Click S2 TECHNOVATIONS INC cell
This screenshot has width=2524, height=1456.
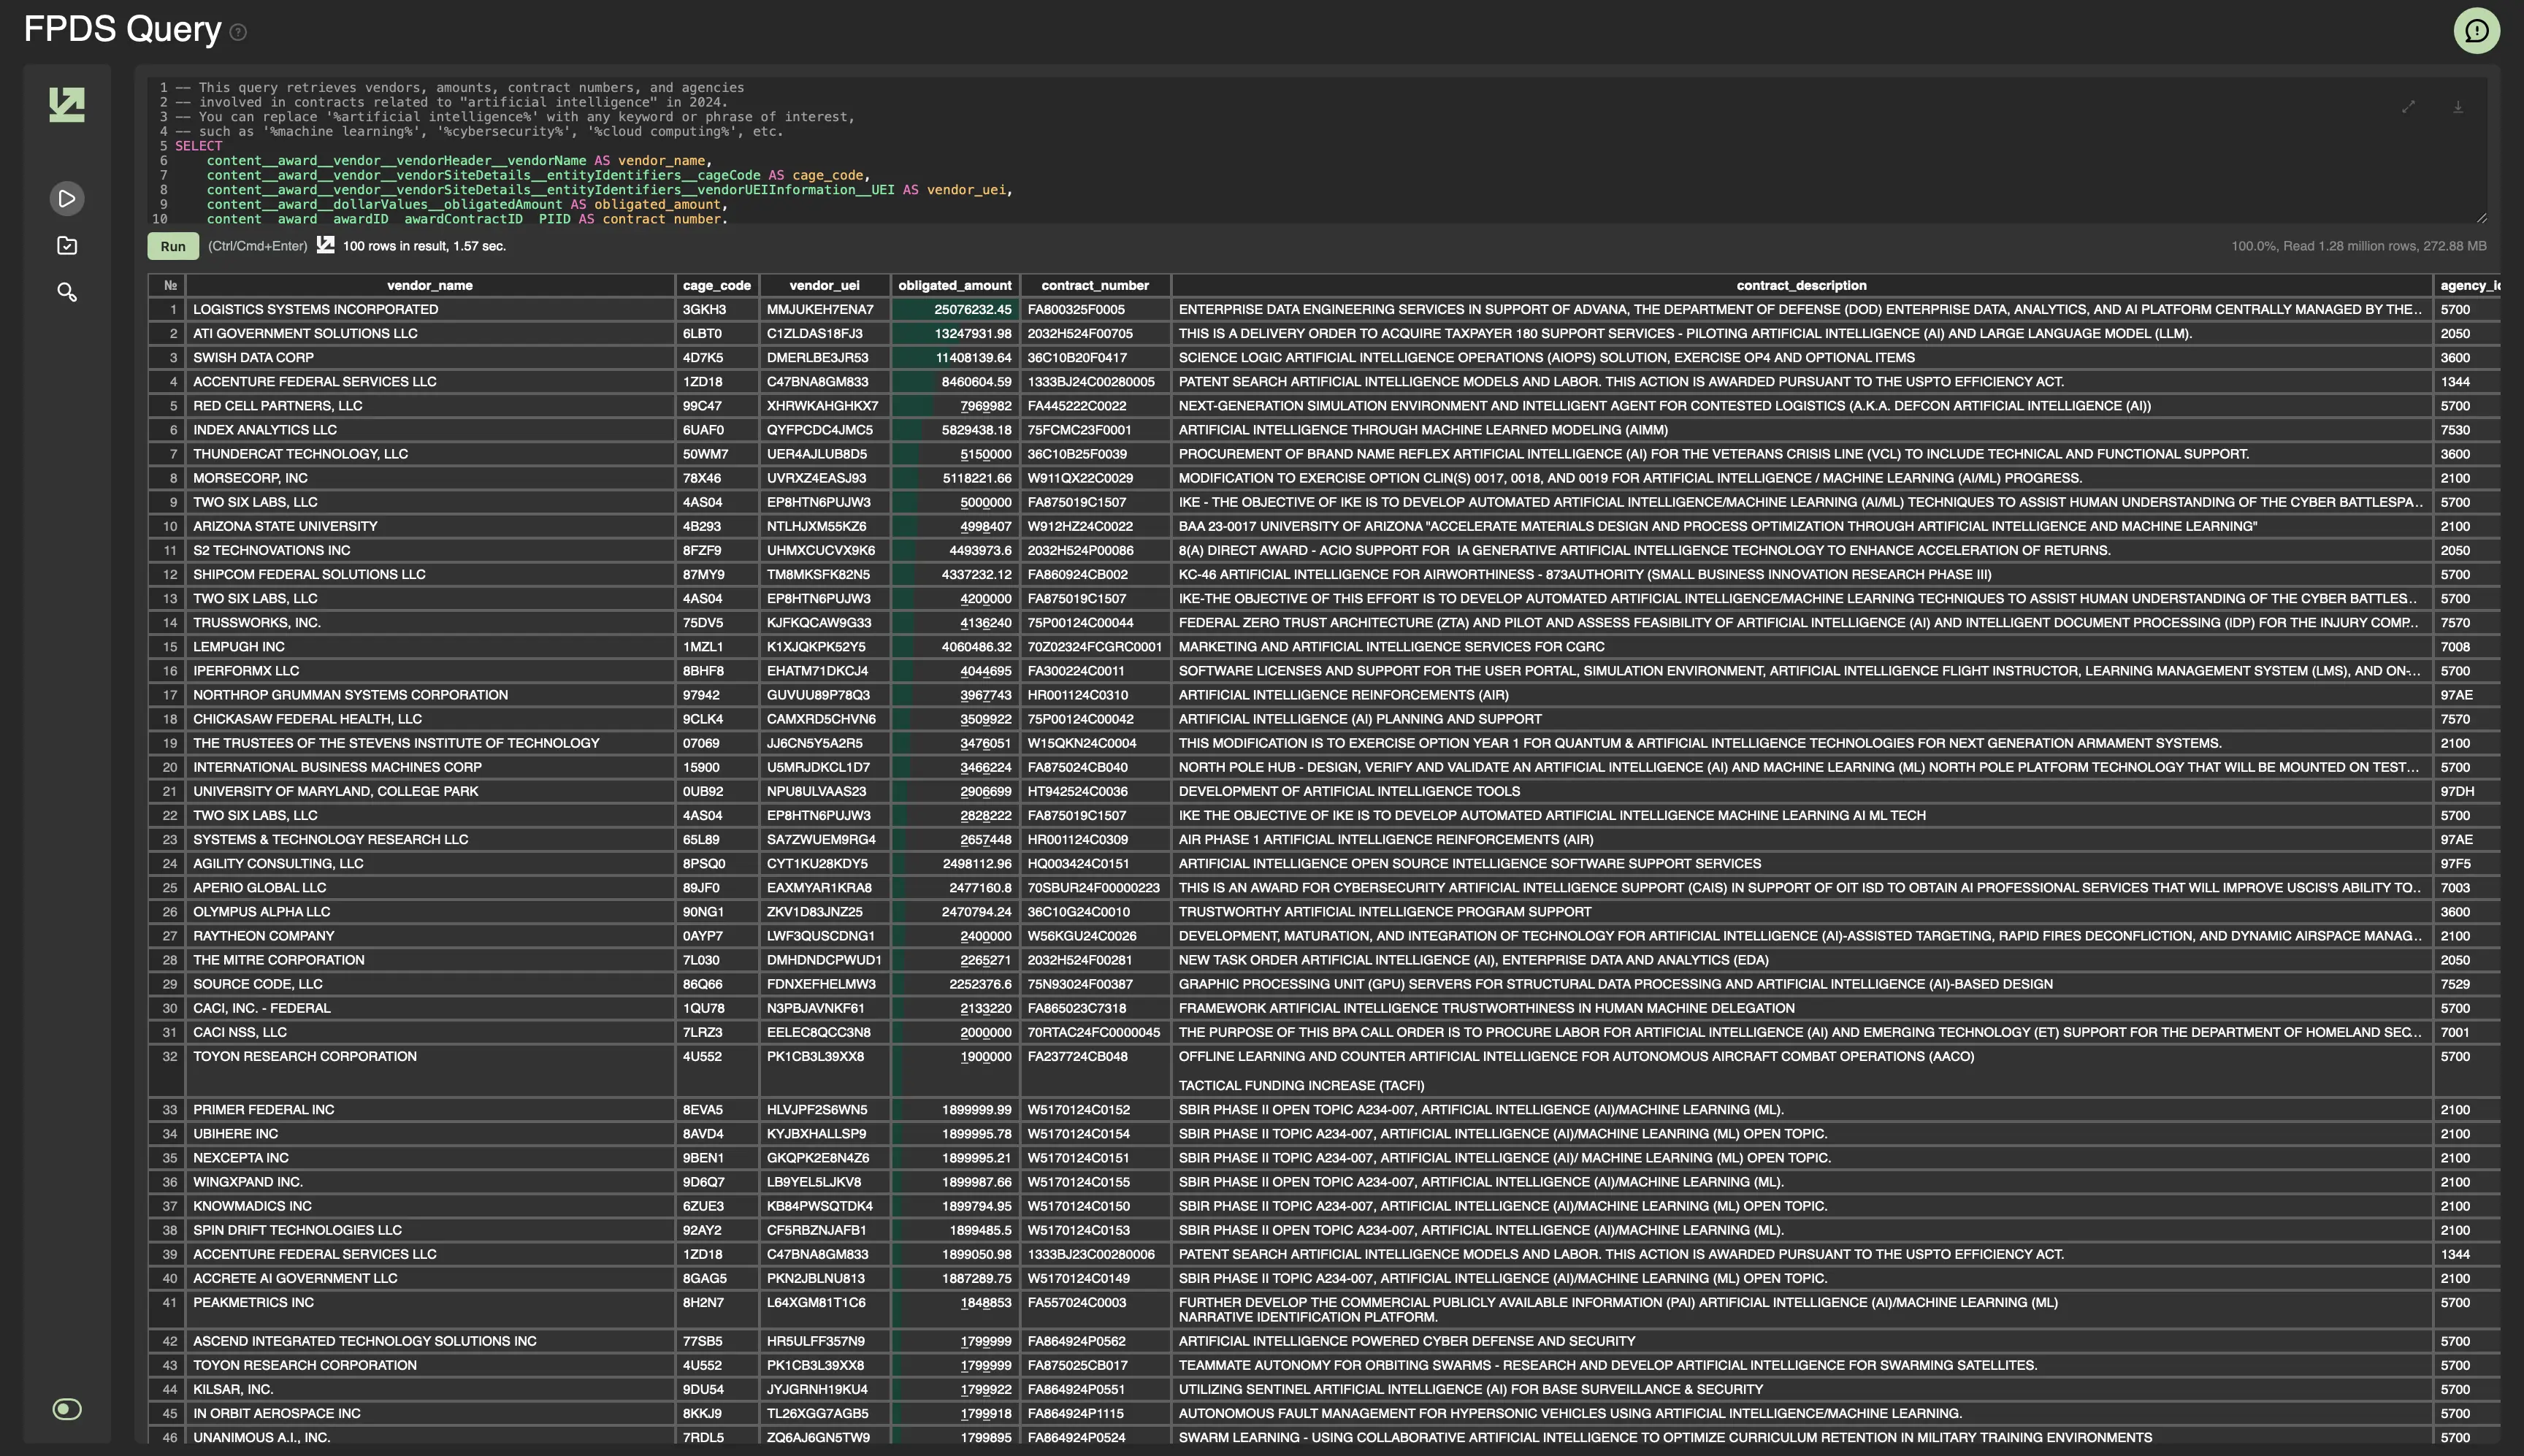click(x=430, y=550)
